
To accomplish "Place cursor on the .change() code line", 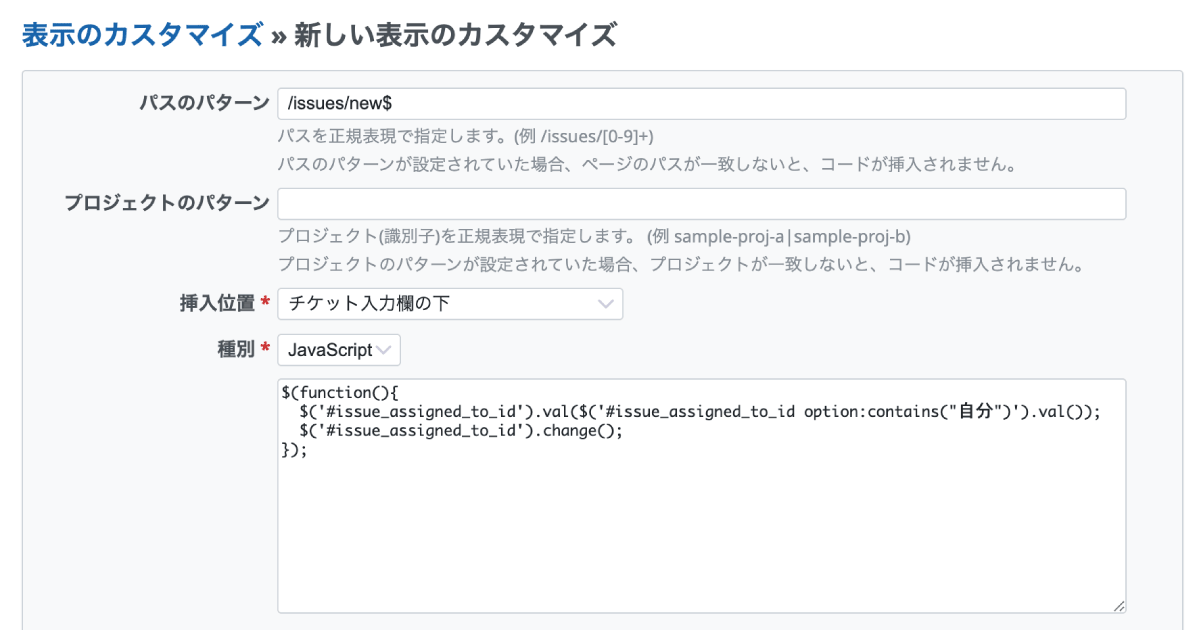I will tap(460, 431).
